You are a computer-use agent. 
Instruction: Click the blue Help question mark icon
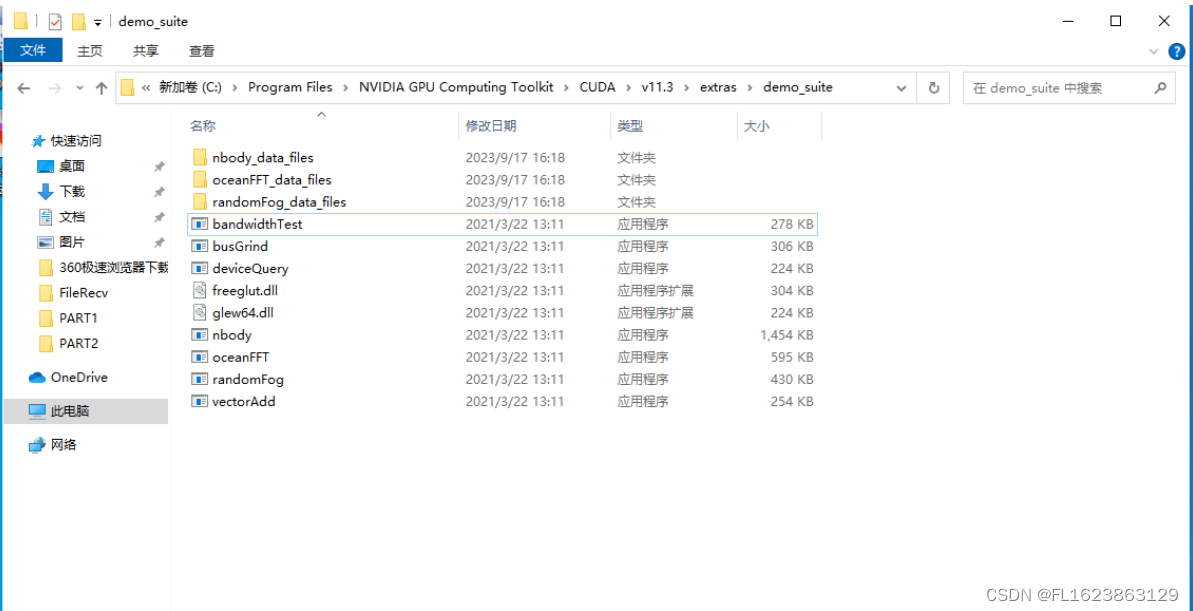click(1178, 51)
